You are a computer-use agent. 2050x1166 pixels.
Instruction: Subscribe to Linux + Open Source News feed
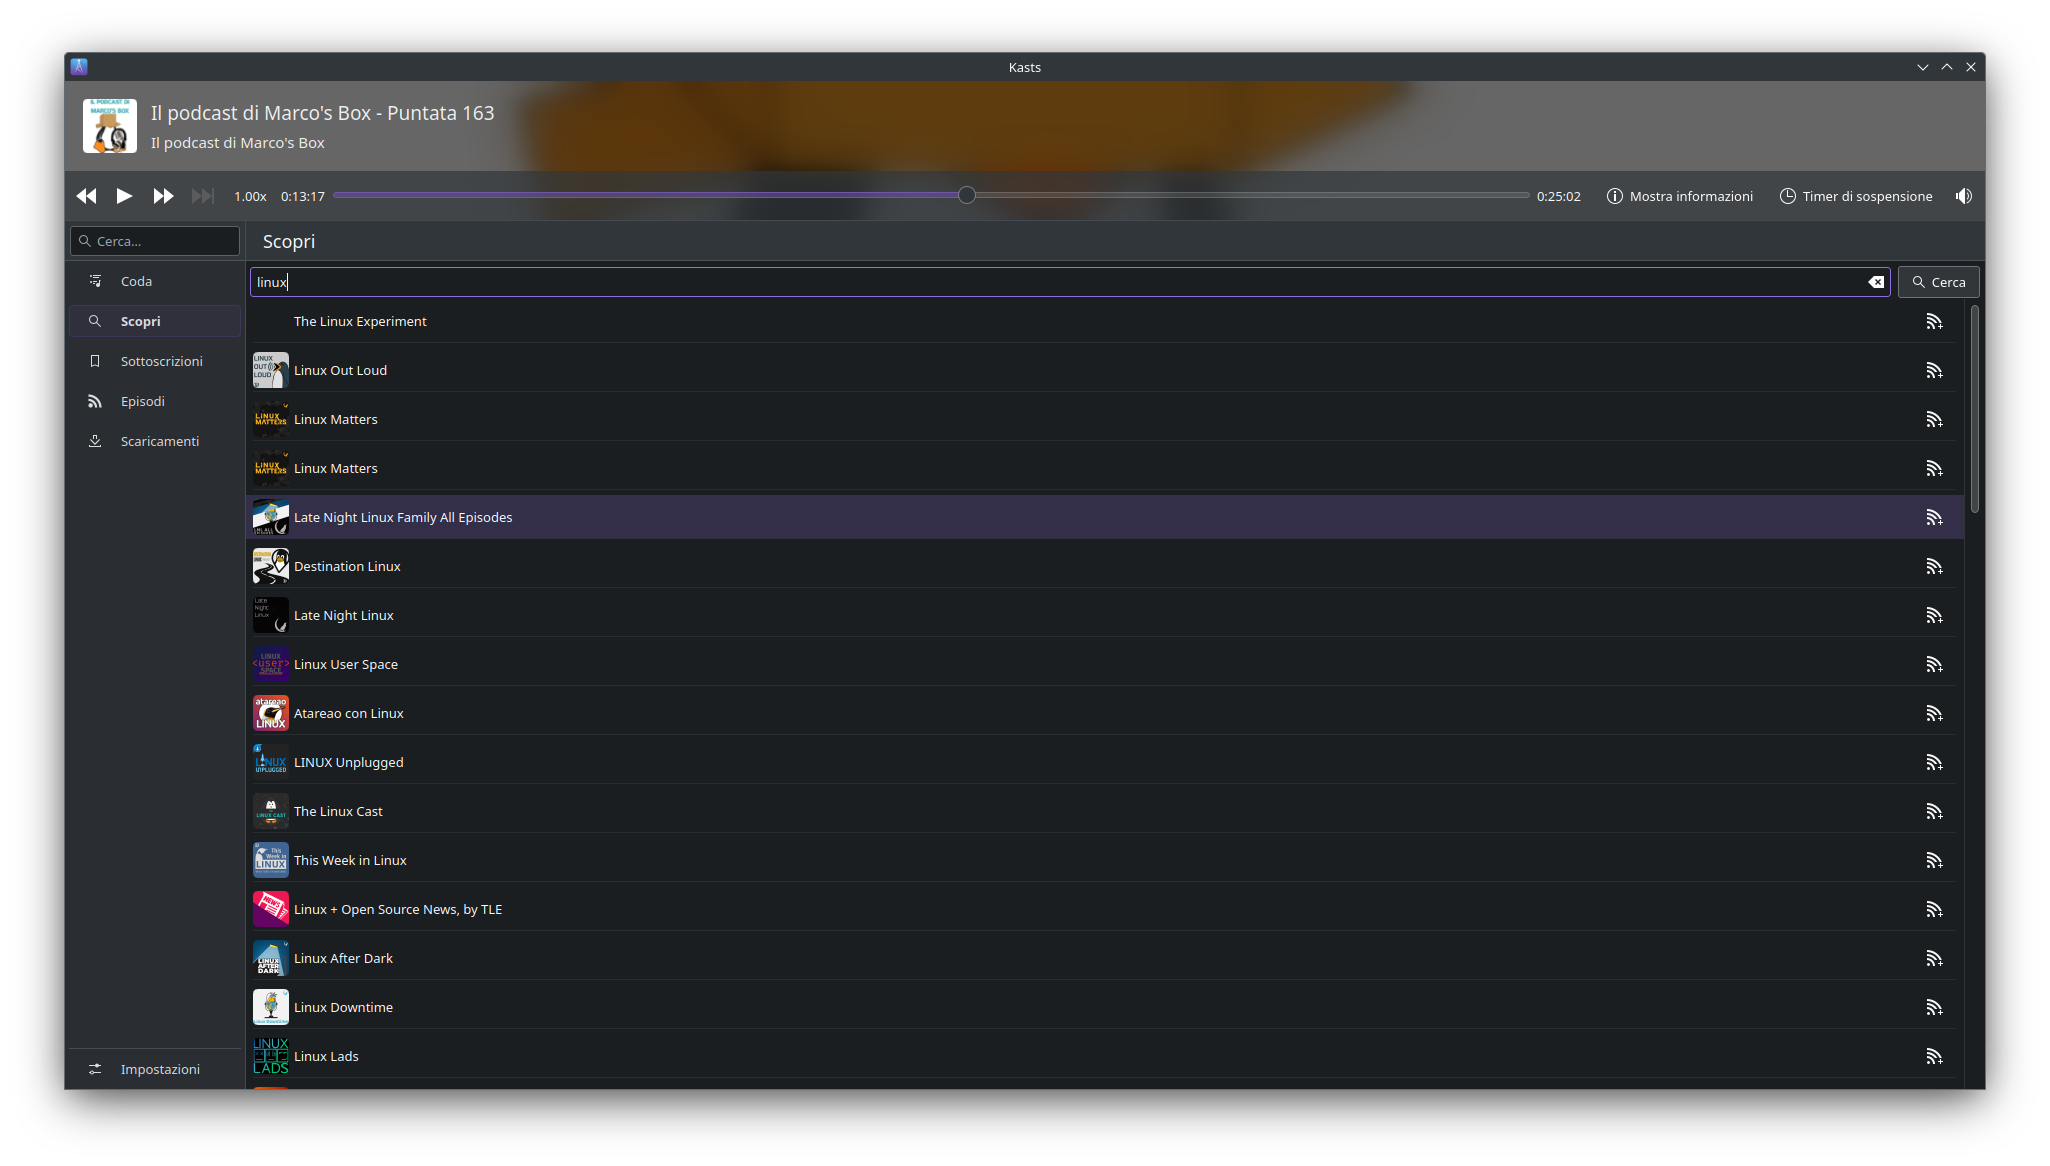click(x=1934, y=909)
